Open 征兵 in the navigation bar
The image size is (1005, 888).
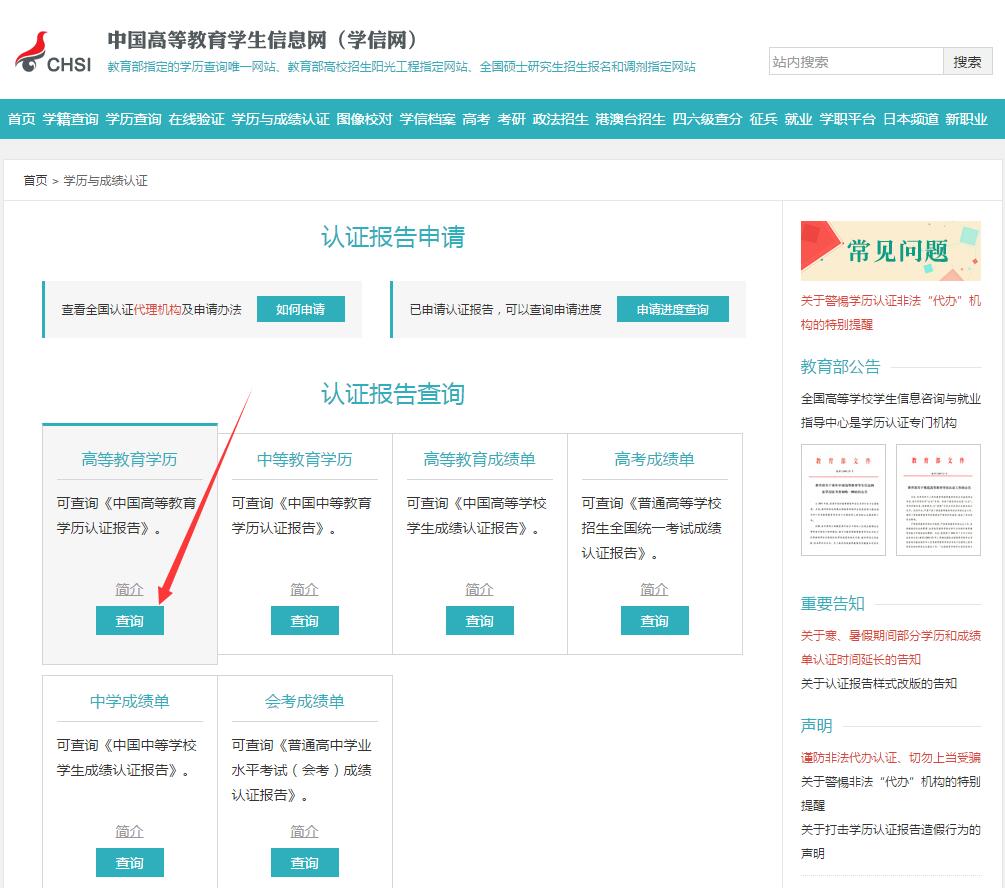pyautogui.click(x=763, y=119)
